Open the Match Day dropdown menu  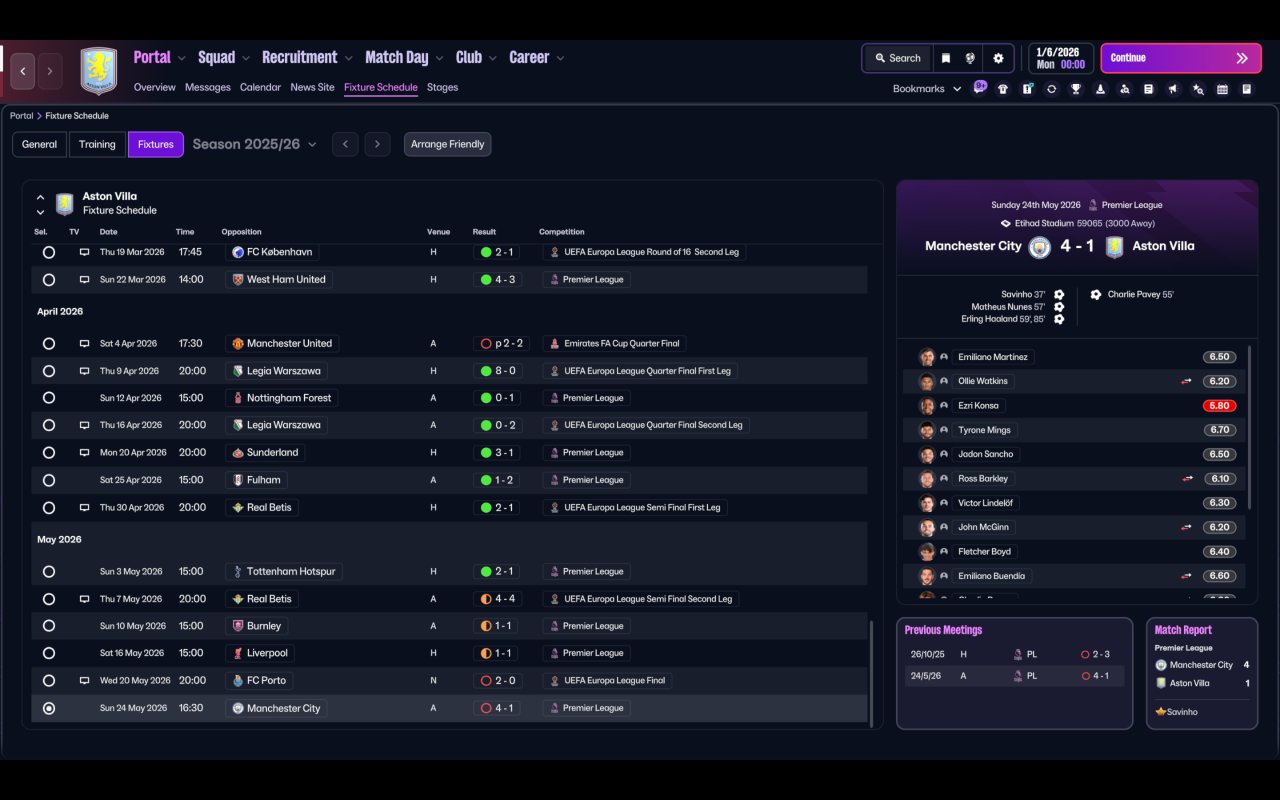tap(404, 58)
